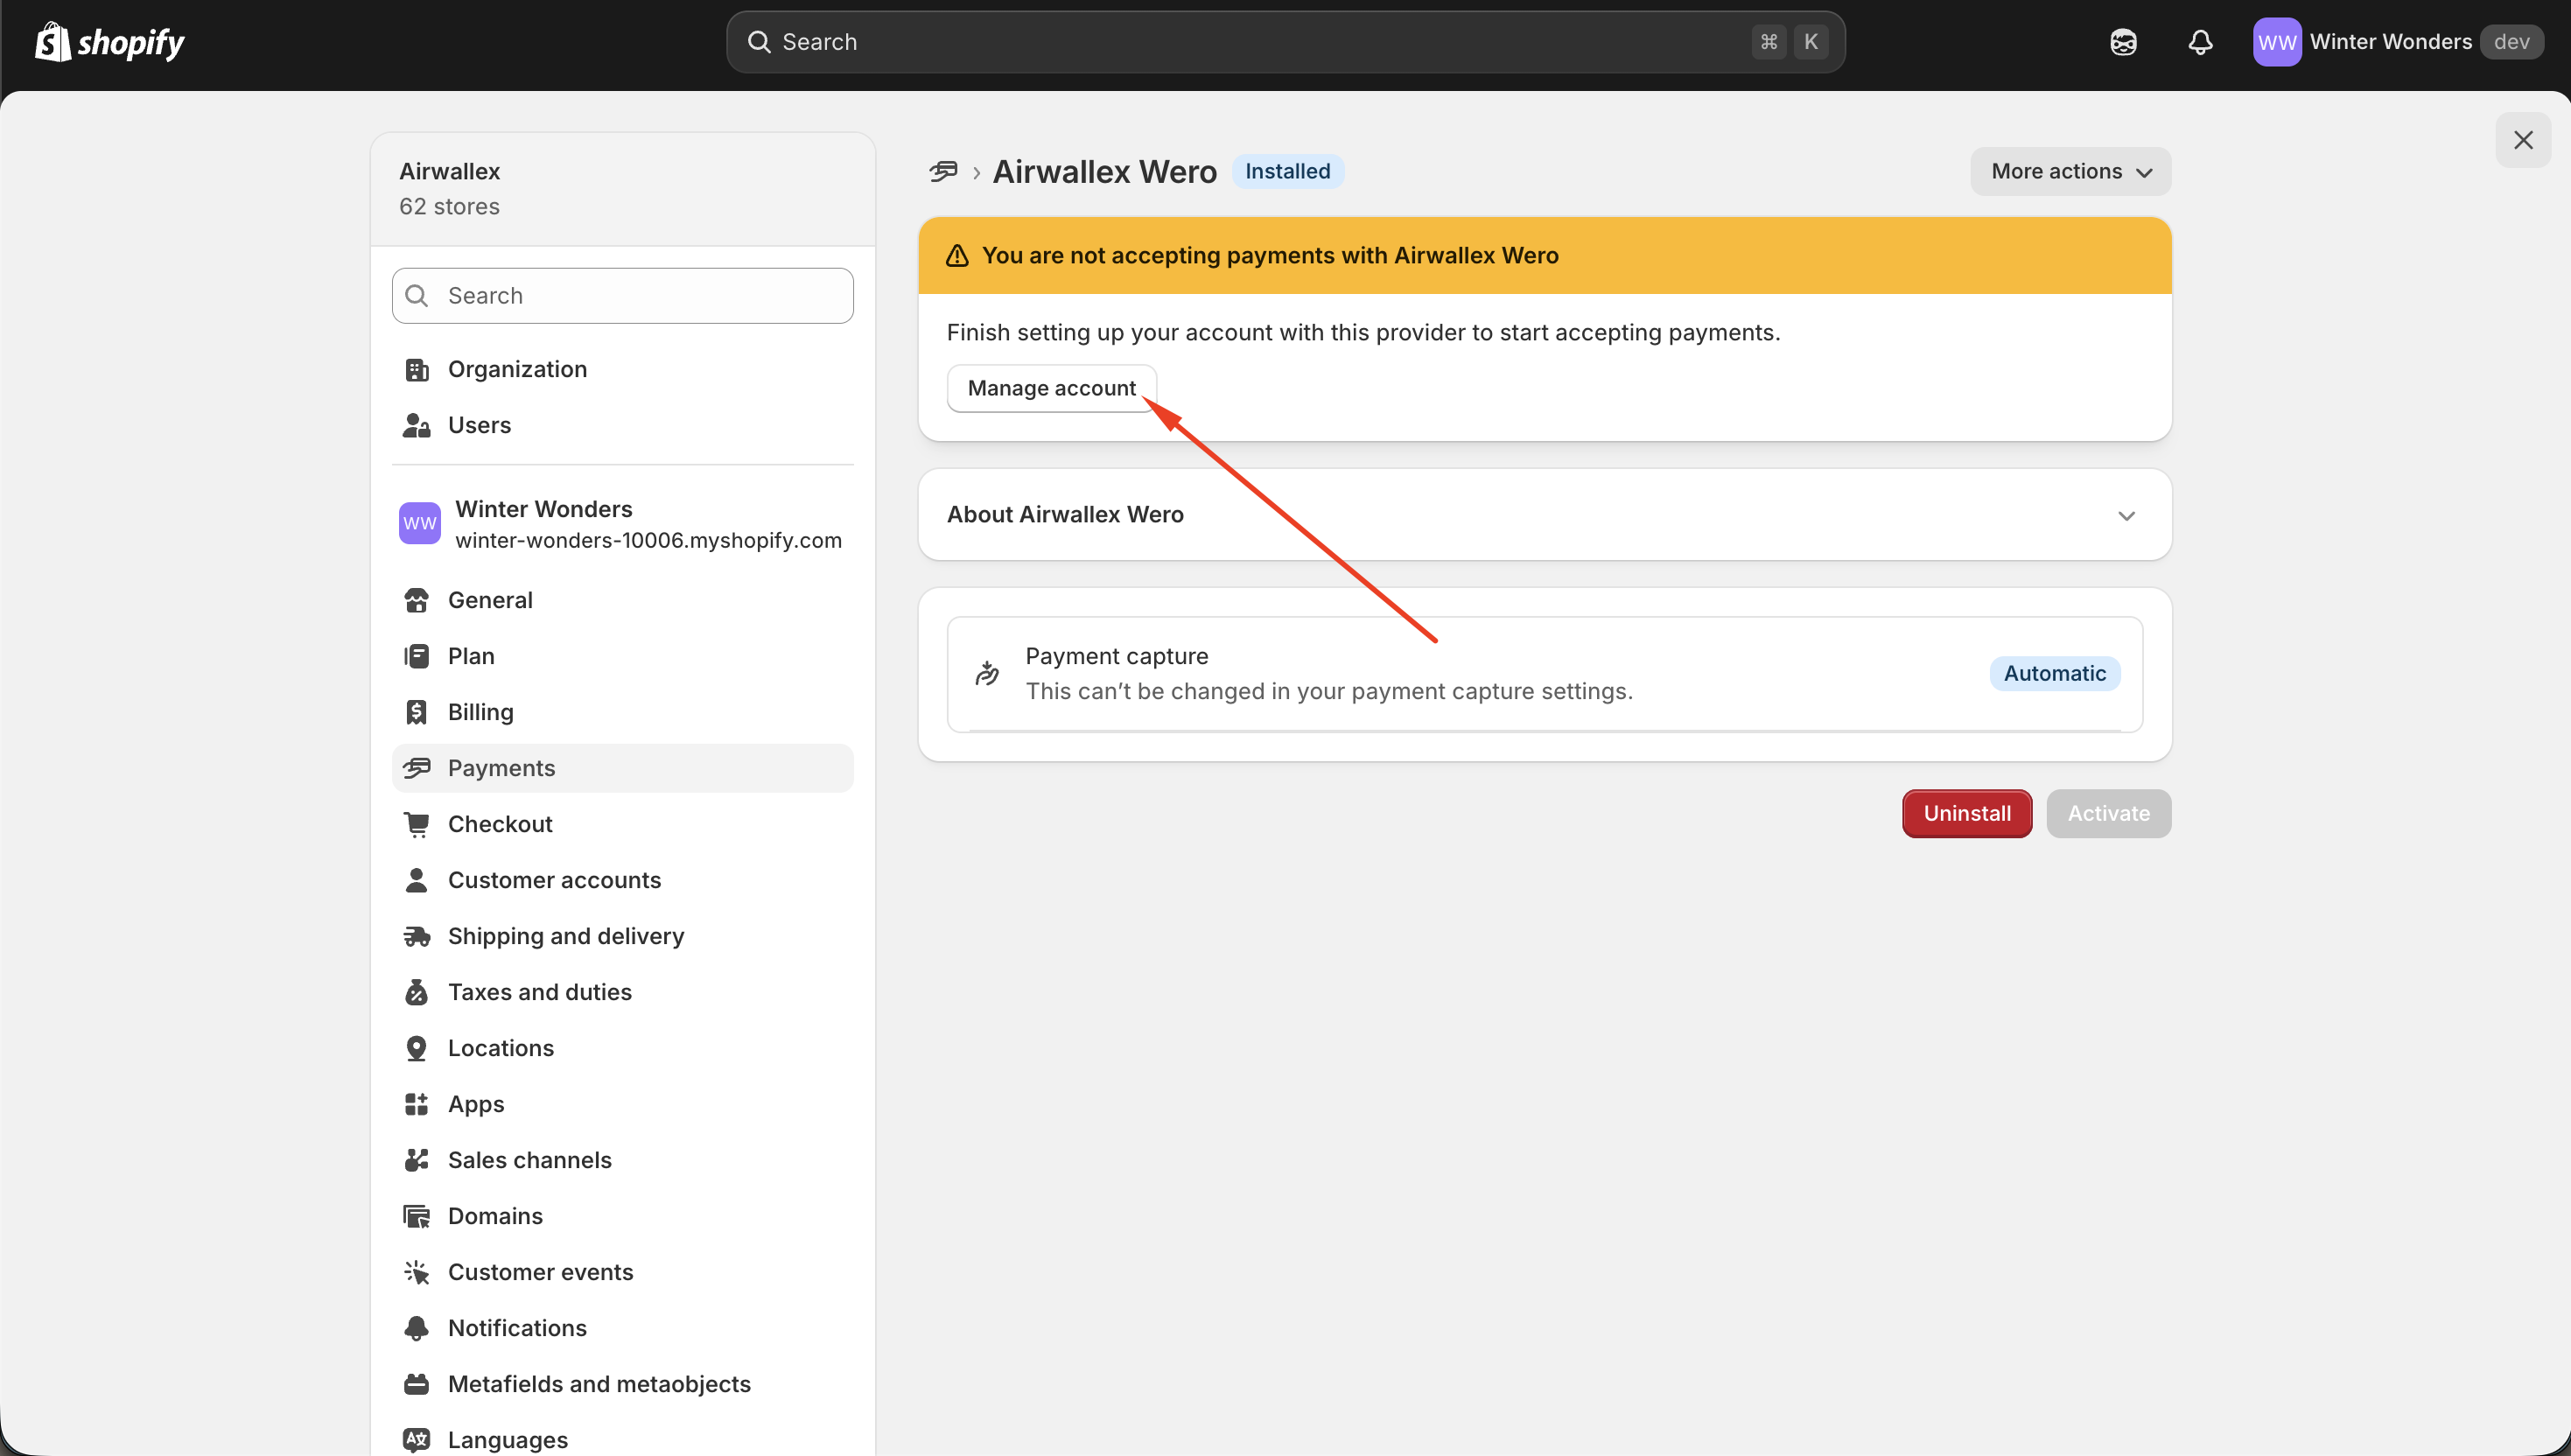Click the Uninstall button

coord(1966,814)
